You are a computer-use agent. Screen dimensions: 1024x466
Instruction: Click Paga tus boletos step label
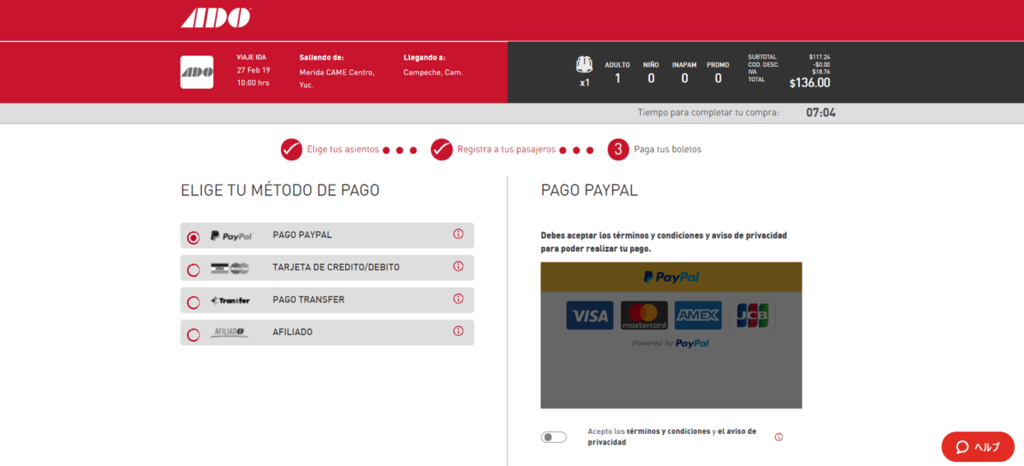(x=667, y=149)
